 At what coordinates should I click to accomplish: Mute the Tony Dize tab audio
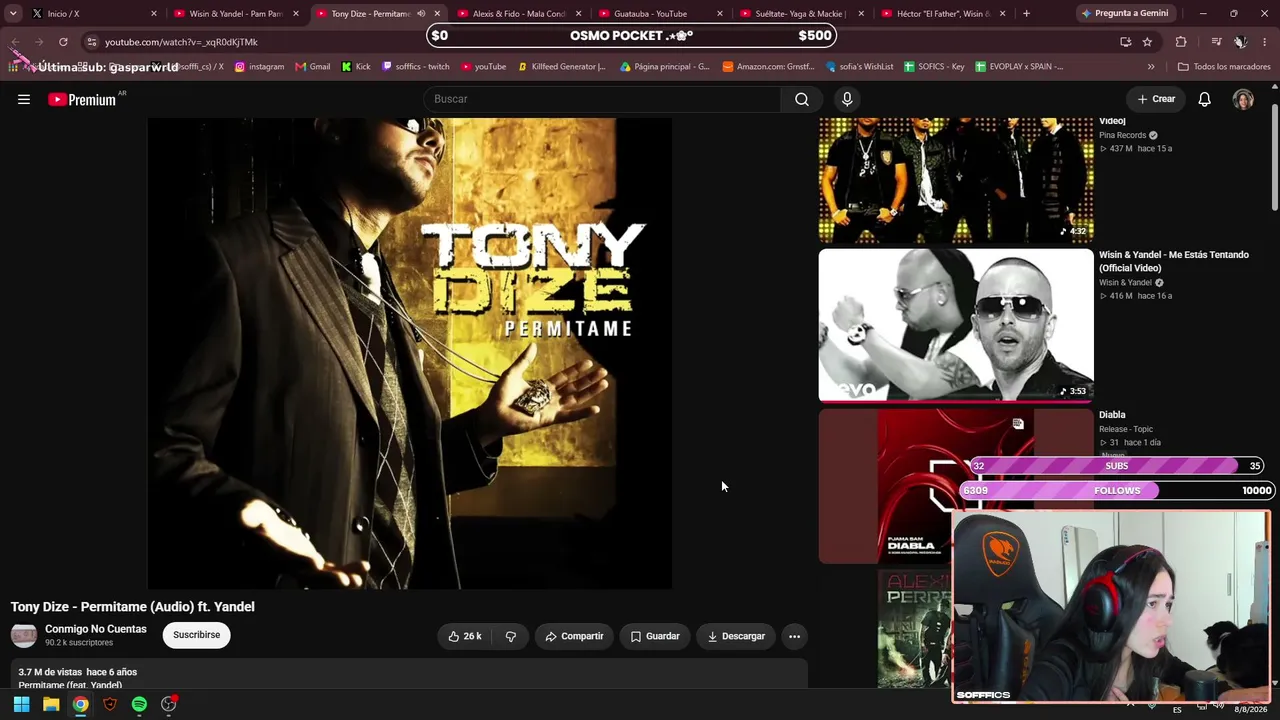pyautogui.click(x=421, y=14)
